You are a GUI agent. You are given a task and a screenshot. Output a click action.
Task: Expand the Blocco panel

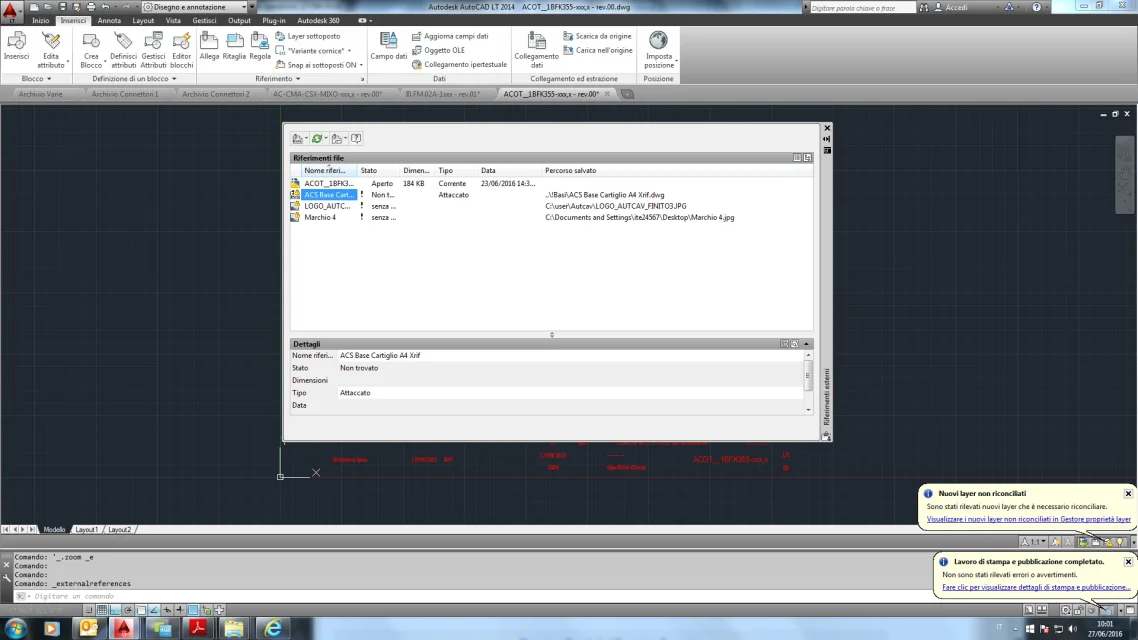coord(36,78)
